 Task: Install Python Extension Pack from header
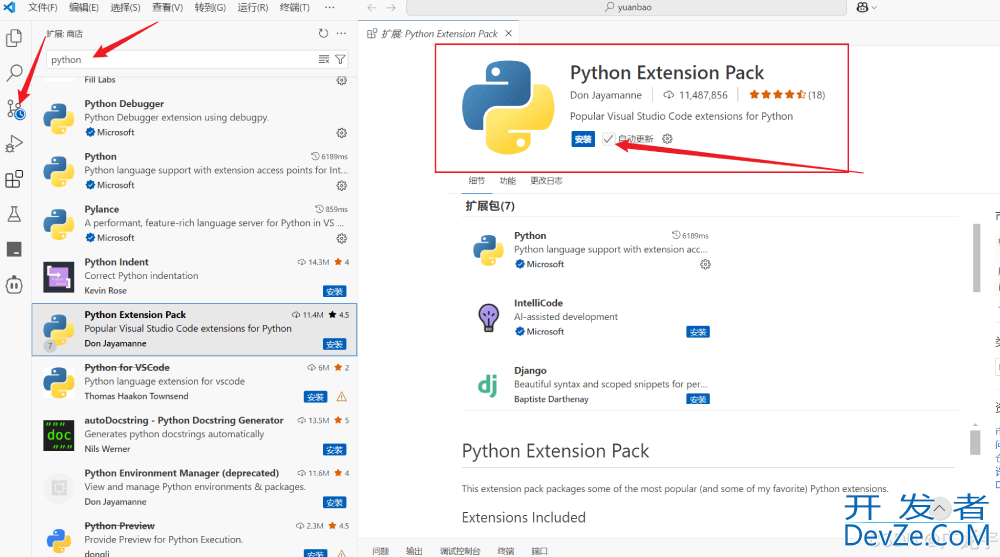click(x=583, y=139)
